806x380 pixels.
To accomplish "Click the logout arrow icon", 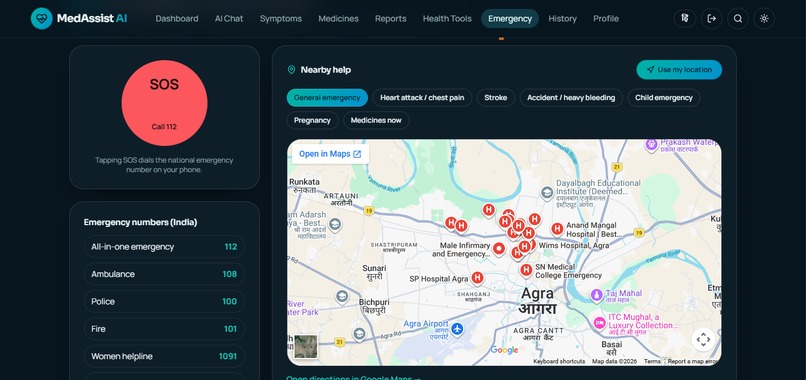I will (x=711, y=19).
